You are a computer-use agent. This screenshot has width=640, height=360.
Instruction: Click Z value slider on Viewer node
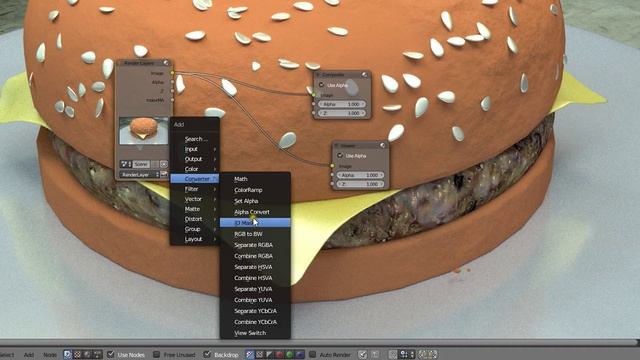pyautogui.click(x=360, y=184)
